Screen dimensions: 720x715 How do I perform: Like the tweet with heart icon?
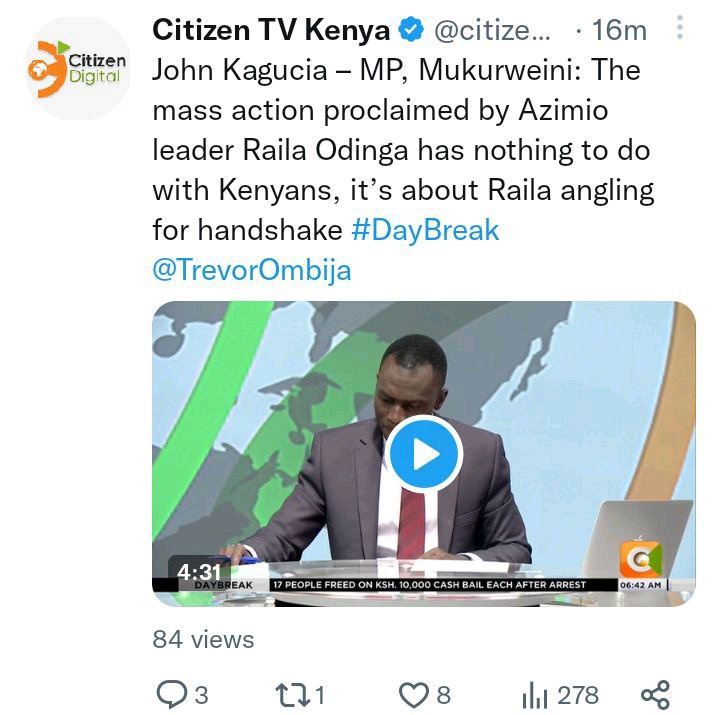tap(414, 695)
